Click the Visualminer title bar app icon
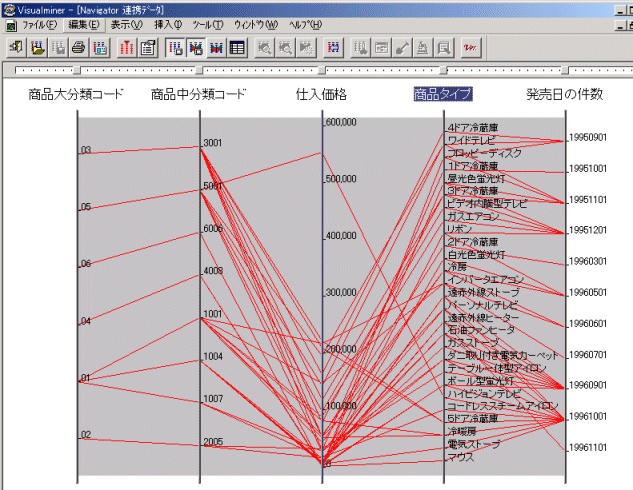633x490 pixels. click(9, 10)
